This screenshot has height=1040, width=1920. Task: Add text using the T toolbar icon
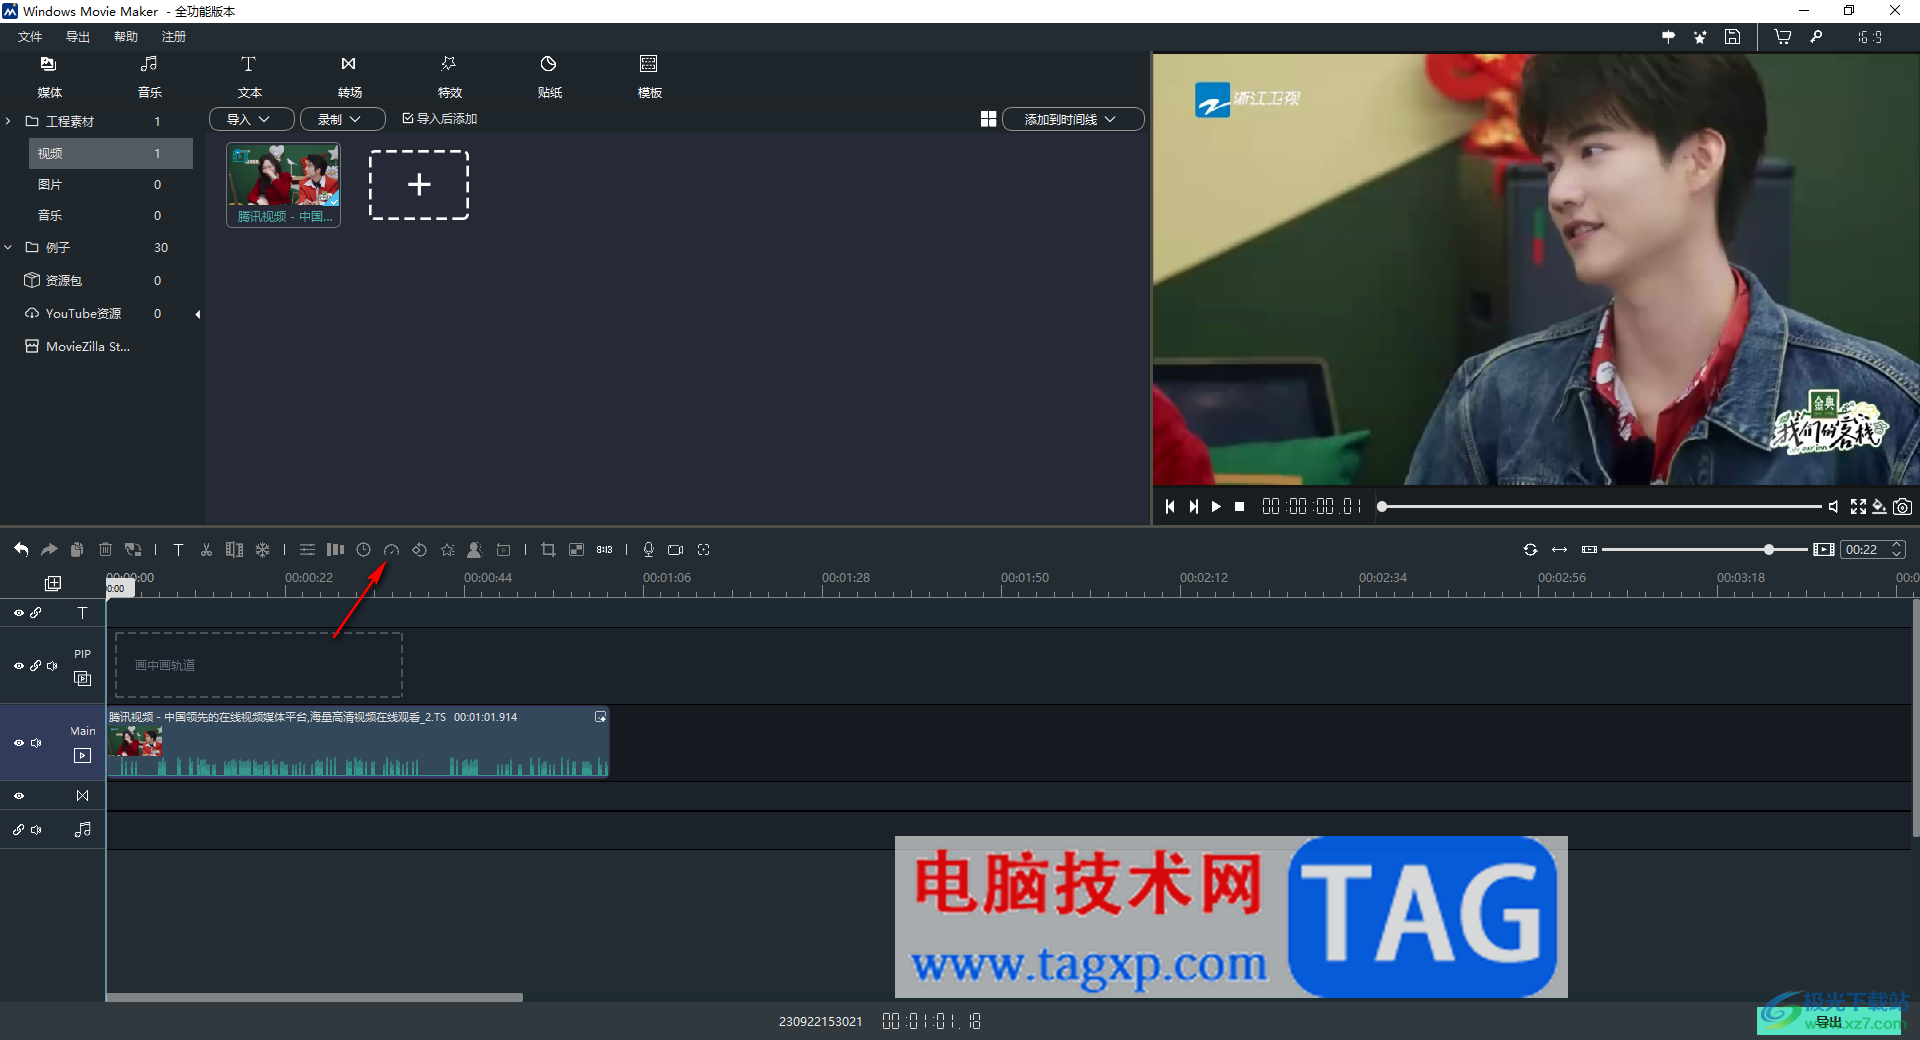point(178,549)
